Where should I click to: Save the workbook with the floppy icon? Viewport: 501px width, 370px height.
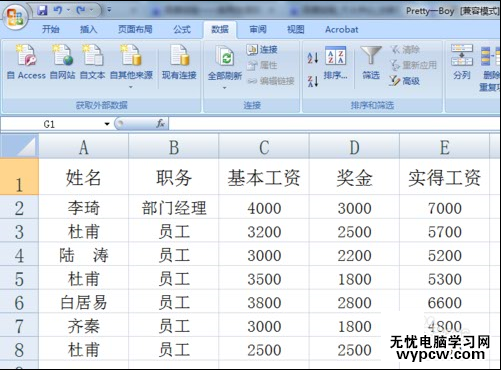(x=42, y=10)
